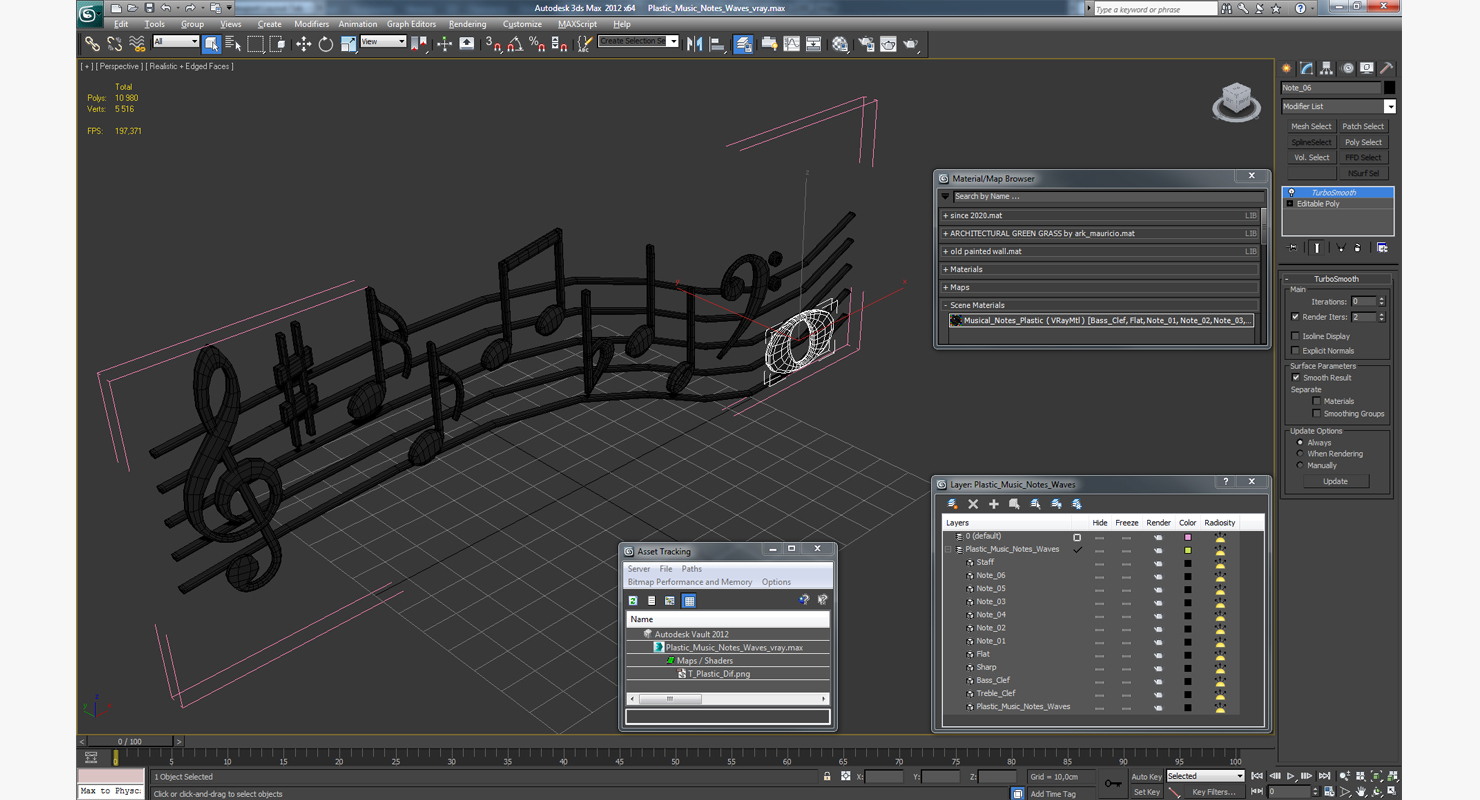Image resolution: width=1480 pixels, height=800 pixels.
Task: Click the Mirror tool icon
Action: coord(695,44)
